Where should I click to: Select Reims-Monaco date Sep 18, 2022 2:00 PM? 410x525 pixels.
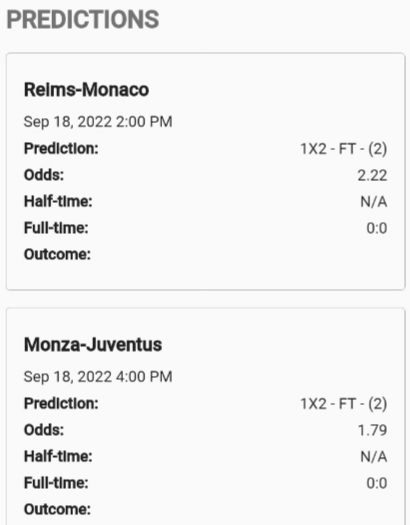pos(98,122)
